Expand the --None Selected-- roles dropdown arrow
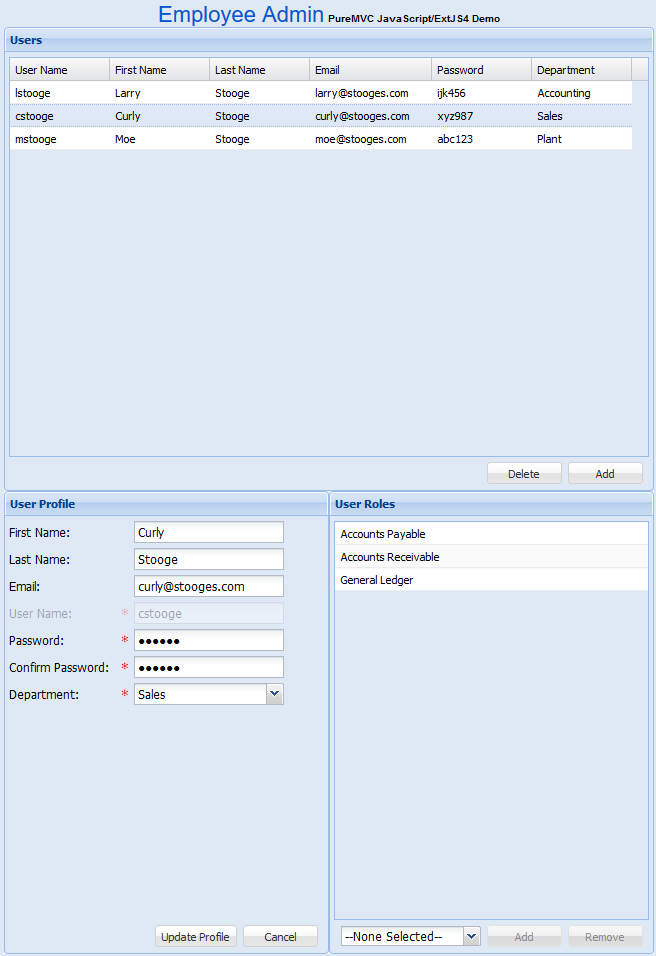Viewport: 656px width, 956px height. (471, 936)
